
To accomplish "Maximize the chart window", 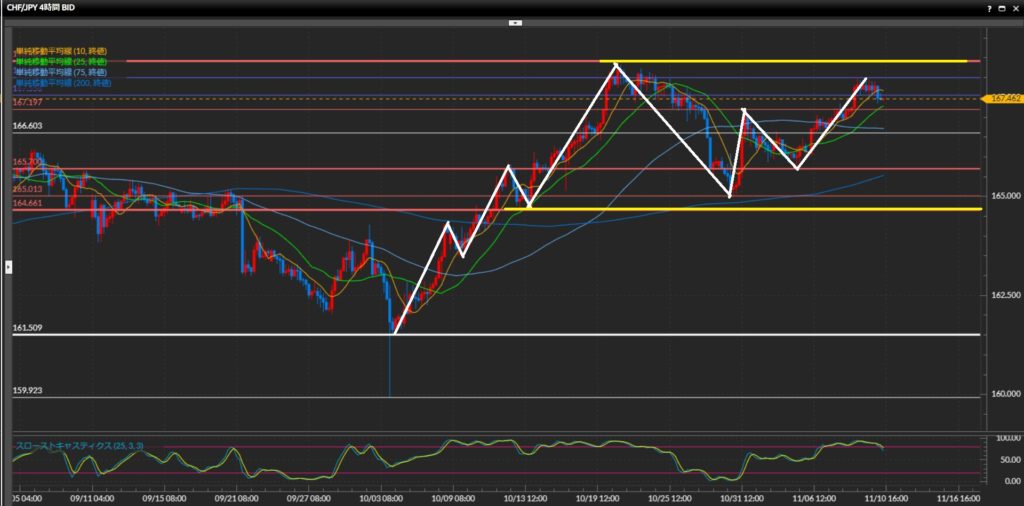I will tap(1001, 8).
